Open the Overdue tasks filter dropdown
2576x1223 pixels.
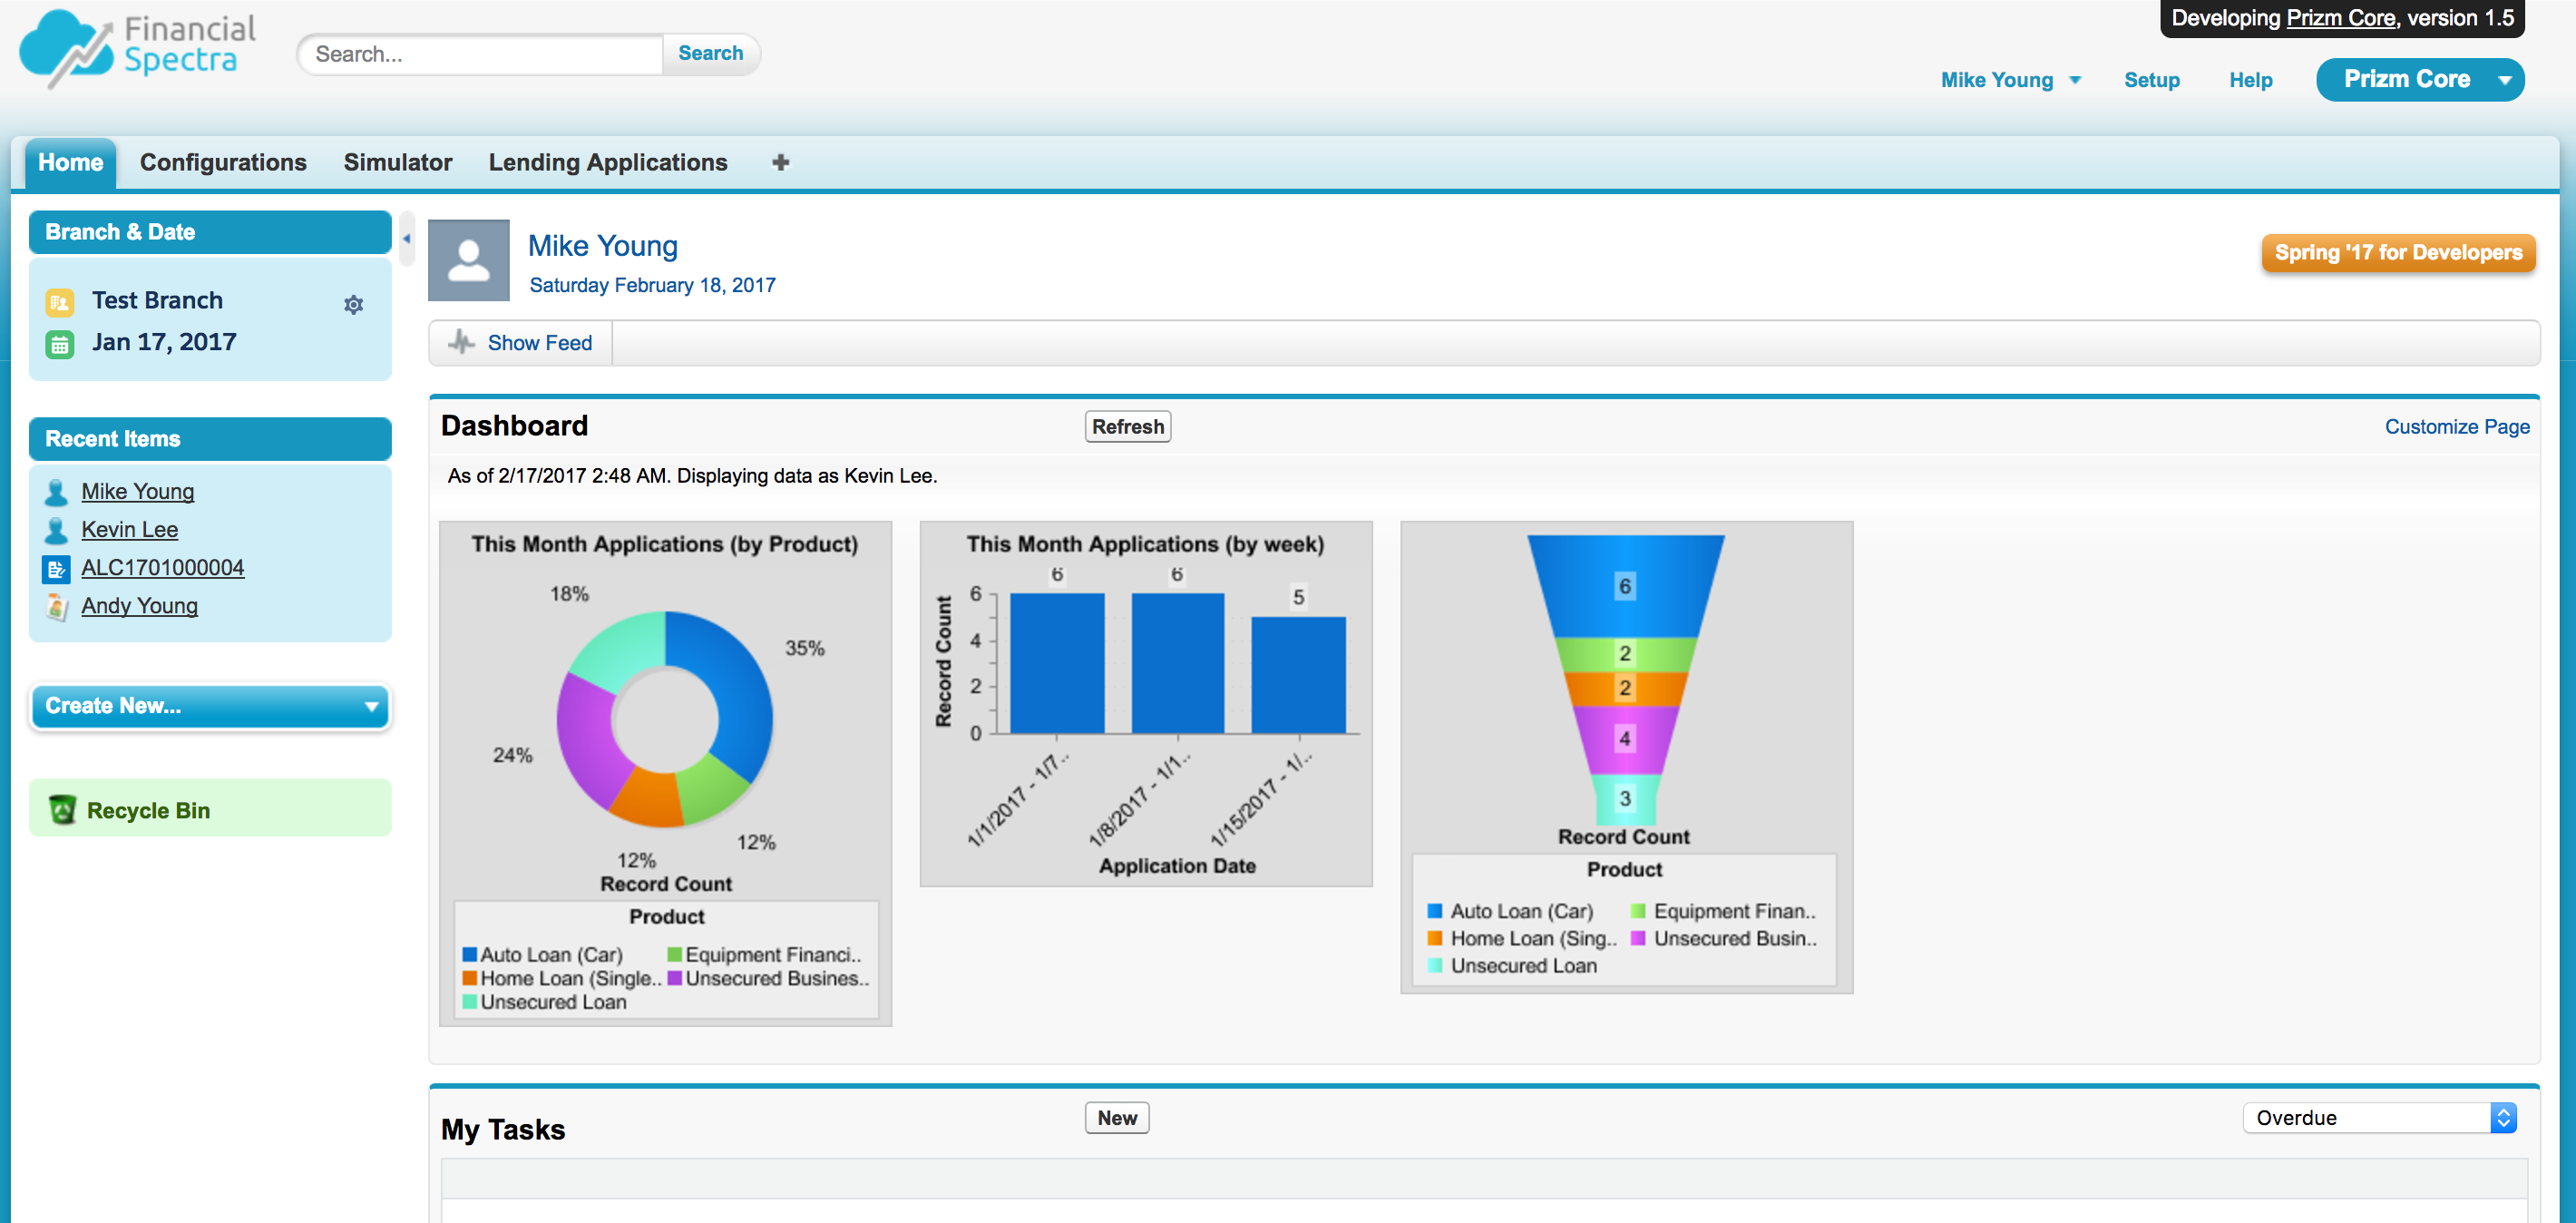tap(2379, 1117)
